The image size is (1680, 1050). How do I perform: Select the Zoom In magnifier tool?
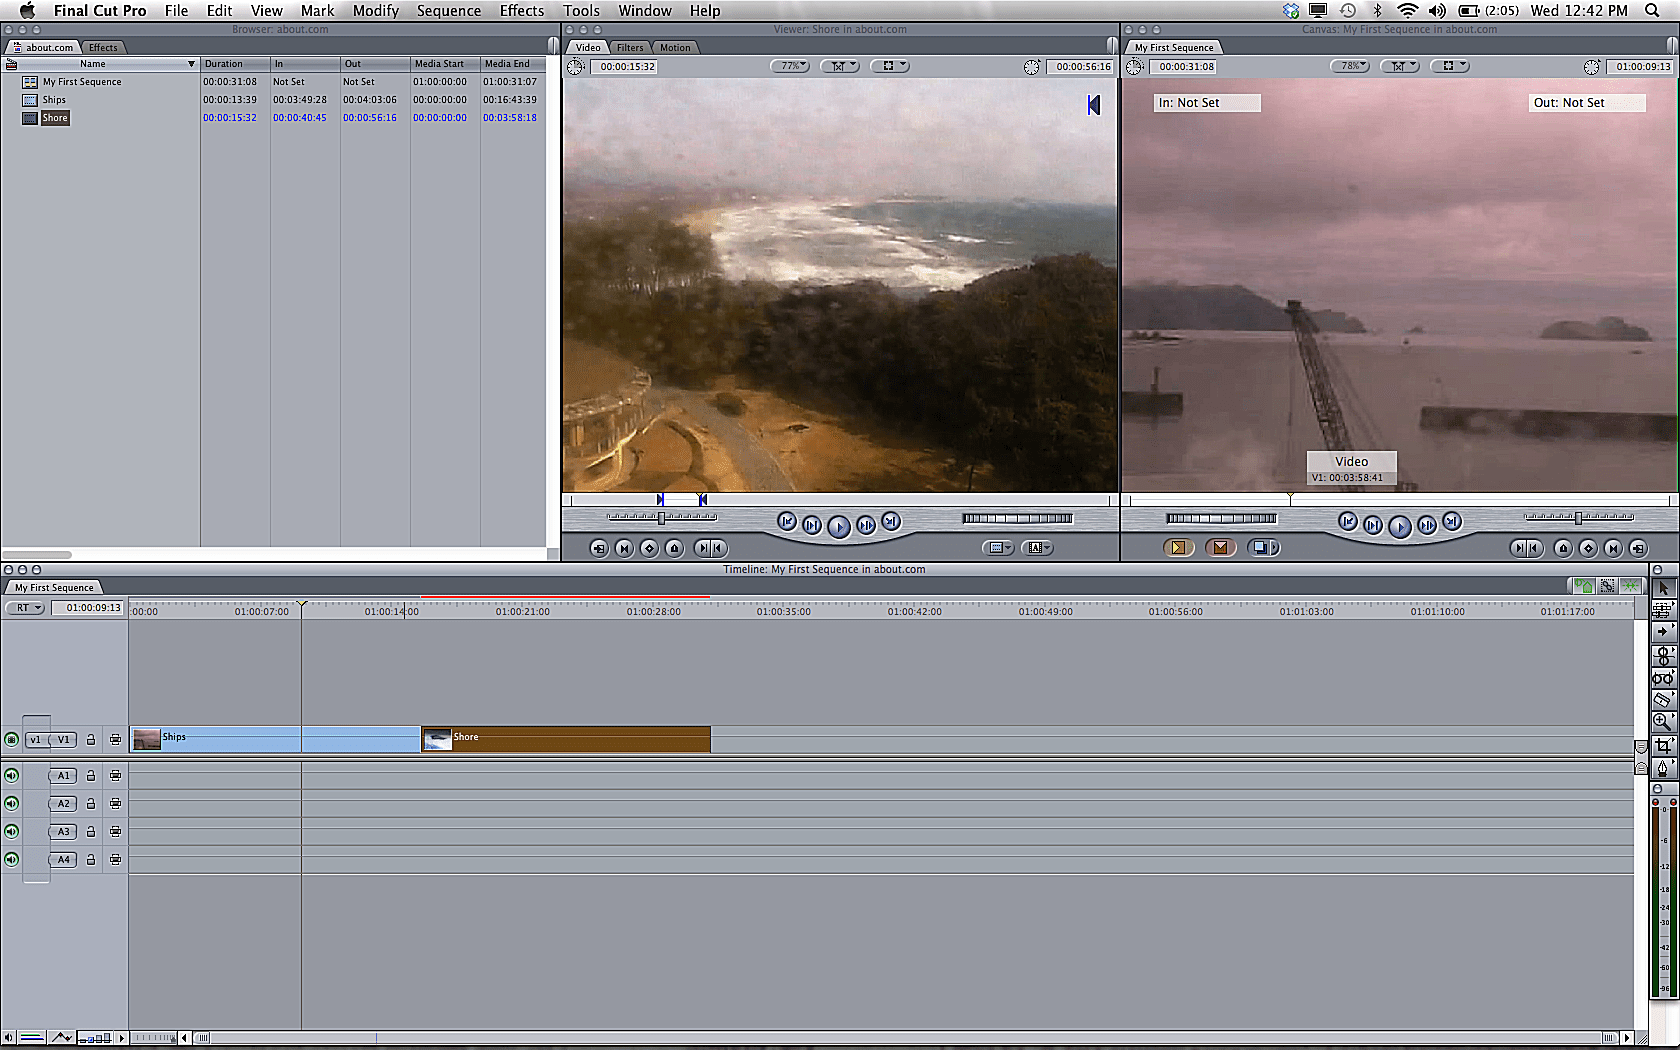click(x=1663, y=722)
